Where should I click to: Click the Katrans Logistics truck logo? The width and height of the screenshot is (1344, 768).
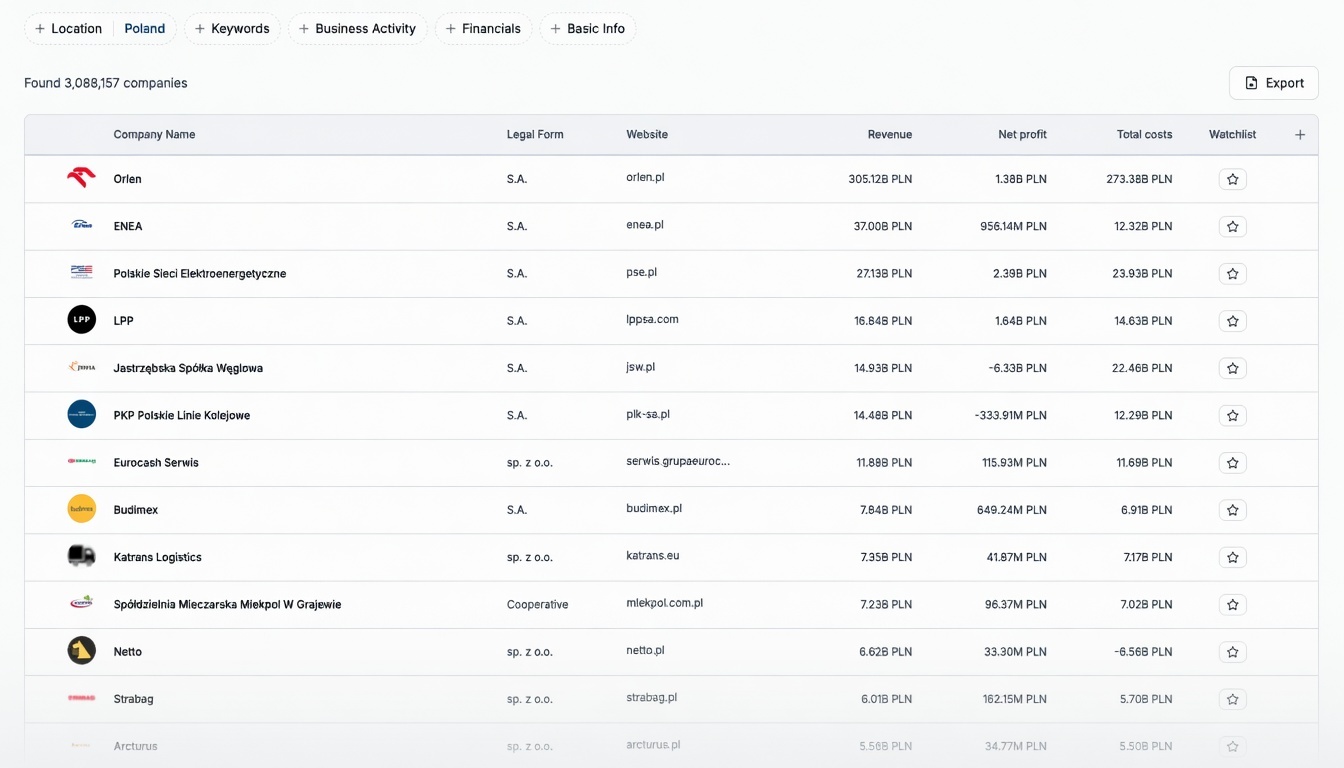(x=81, y=557)
